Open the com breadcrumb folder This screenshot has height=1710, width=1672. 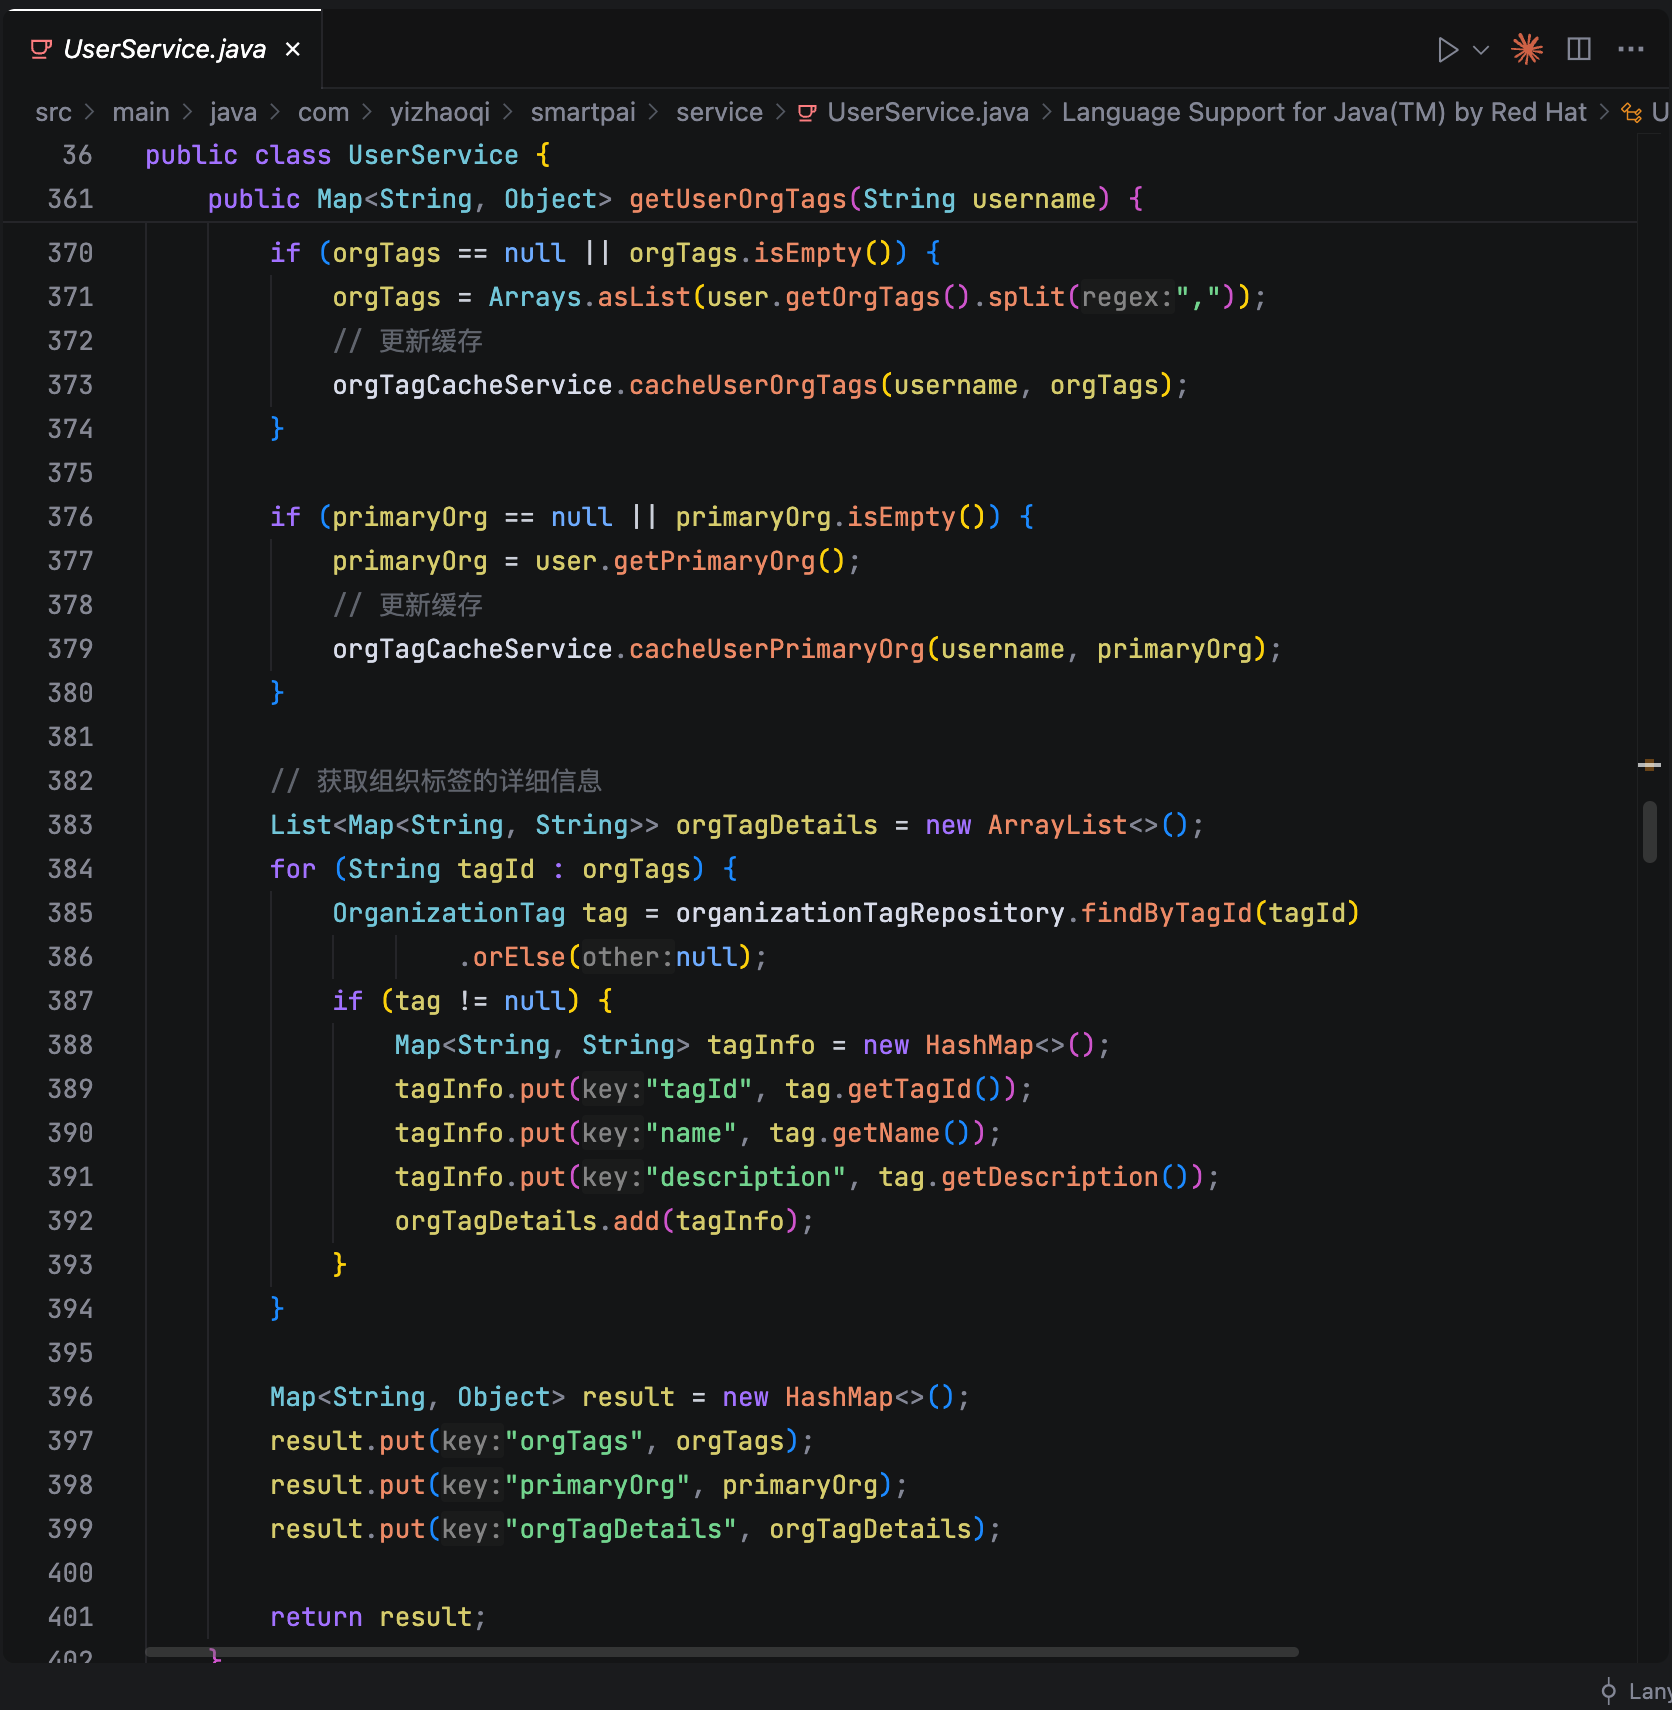click(x=323, y=112)
